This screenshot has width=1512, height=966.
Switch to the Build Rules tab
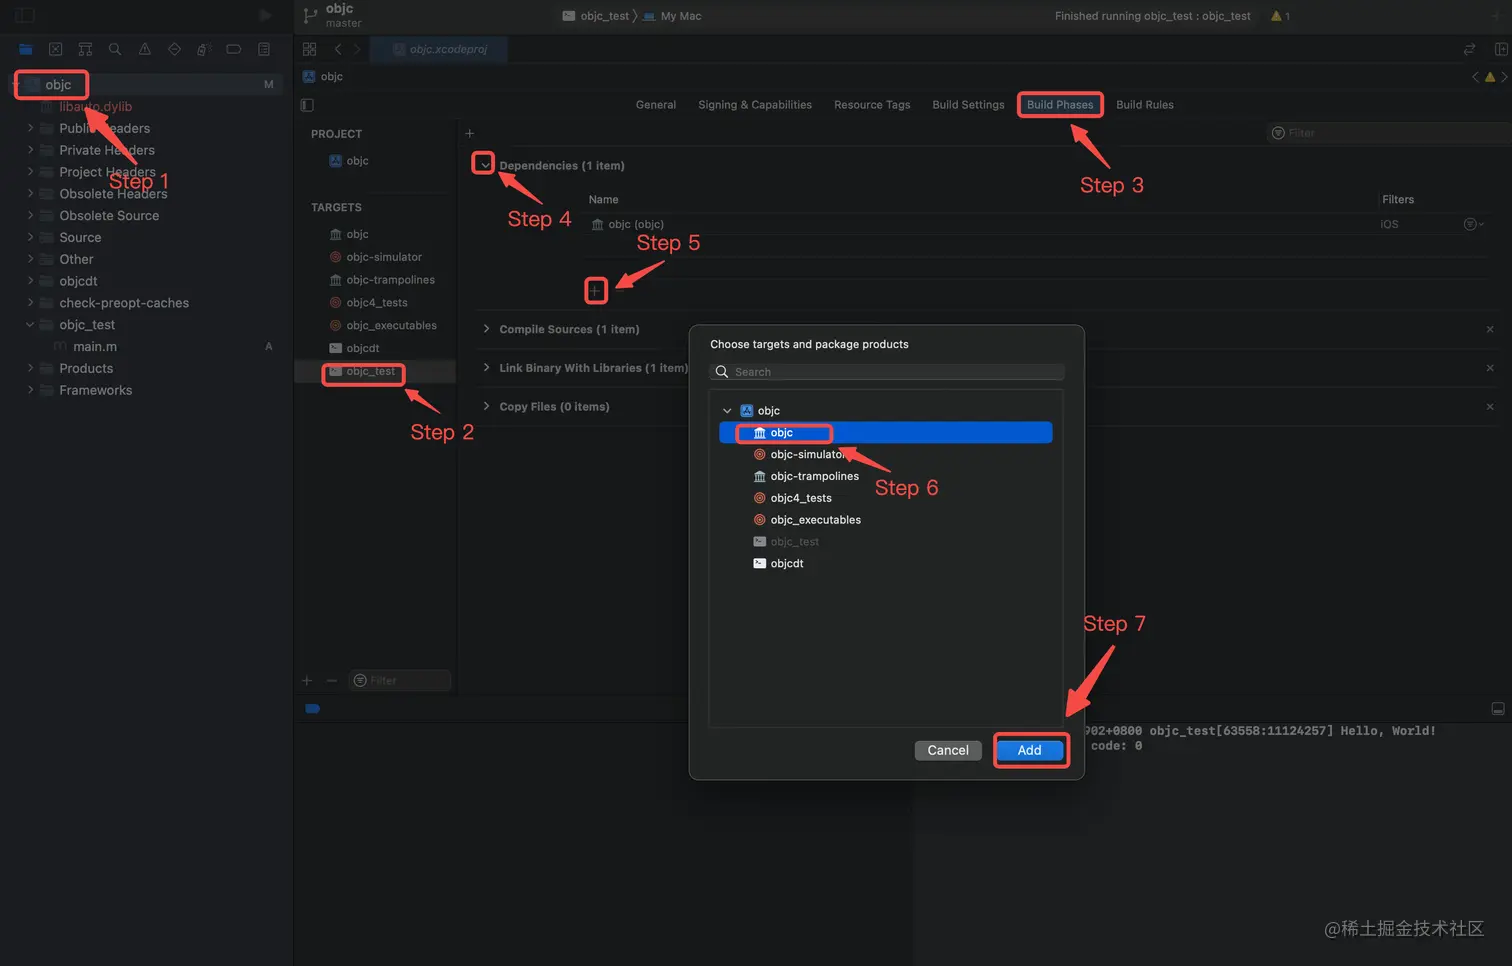pyautogui.click(x=1145, y=105)
